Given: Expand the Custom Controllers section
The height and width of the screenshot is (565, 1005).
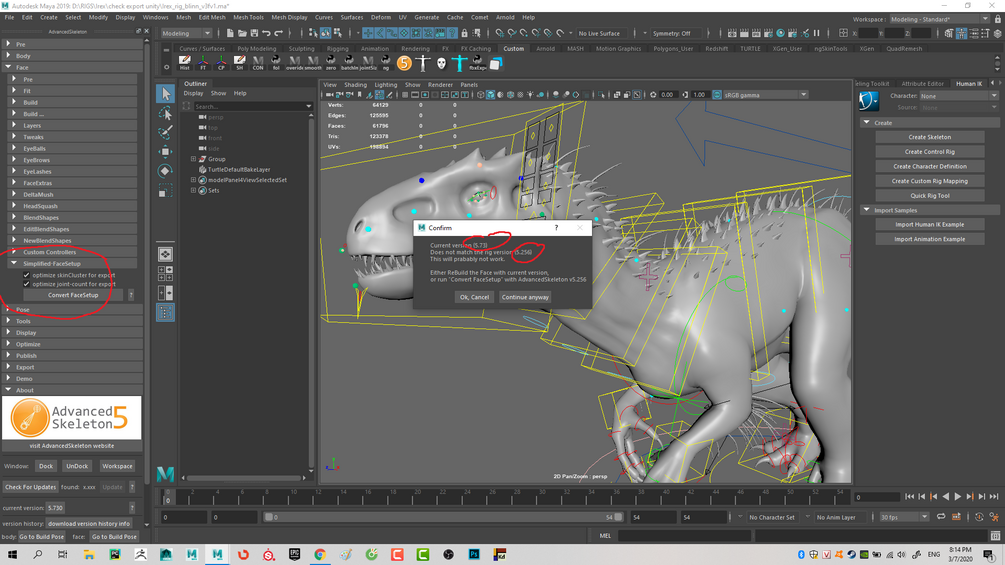Looking at the screenshot, I should point(14,252).
